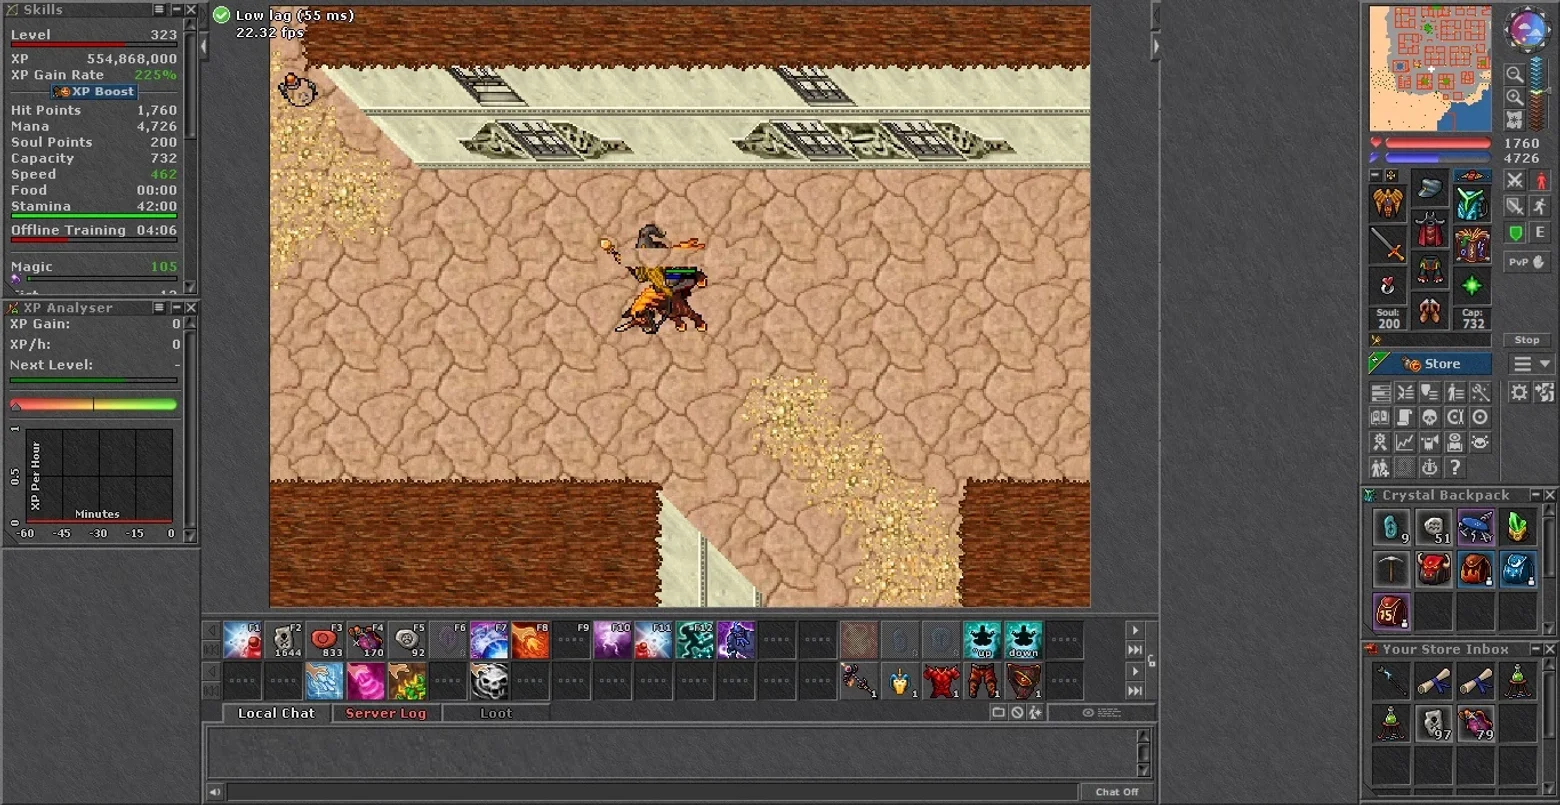Activate the 'down' levitate action button
1560x805 pixels.
pos(1023,640)
